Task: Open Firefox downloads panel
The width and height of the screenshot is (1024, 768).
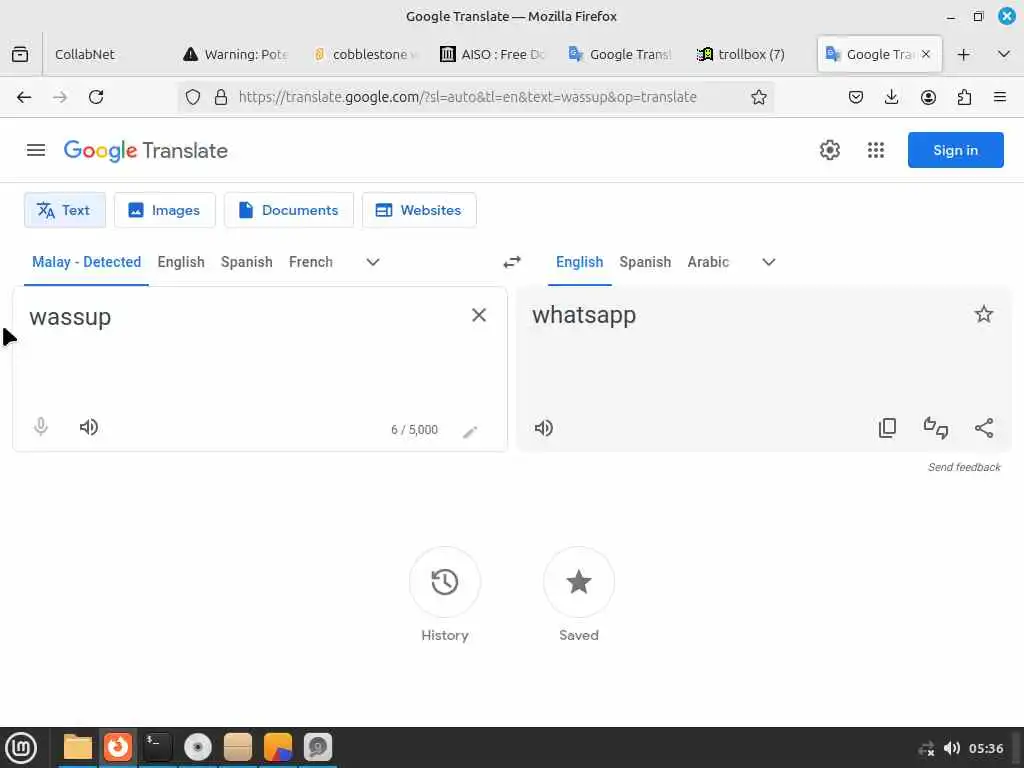Action: coord(891,97)
